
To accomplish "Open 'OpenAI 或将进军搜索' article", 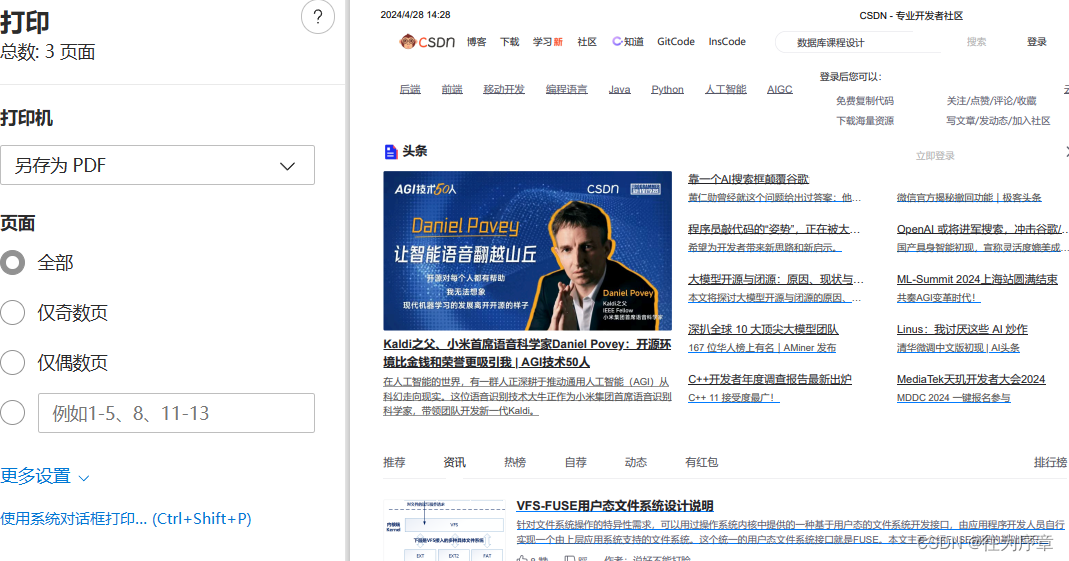I will pos(982,229).
